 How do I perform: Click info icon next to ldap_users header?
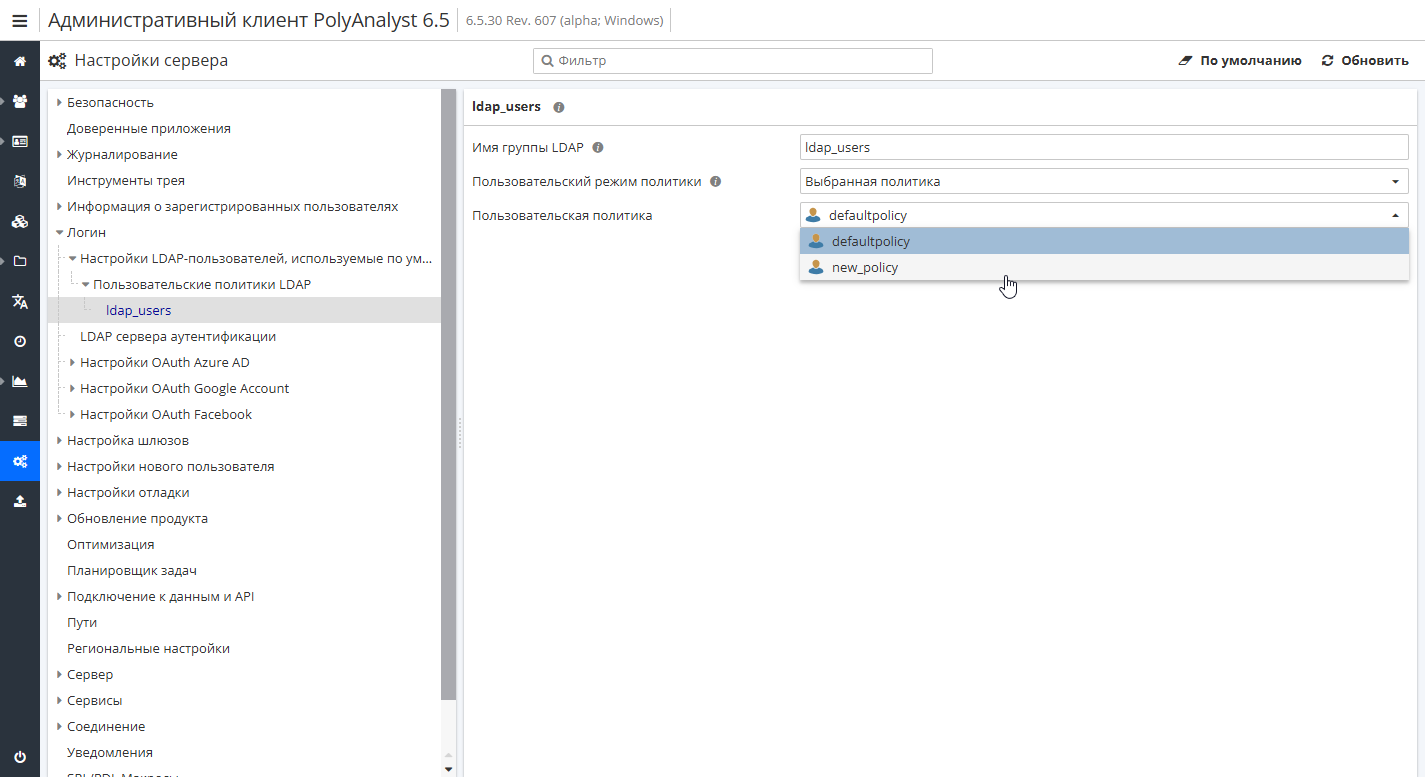pyautogui.click(x=558, y=107)
